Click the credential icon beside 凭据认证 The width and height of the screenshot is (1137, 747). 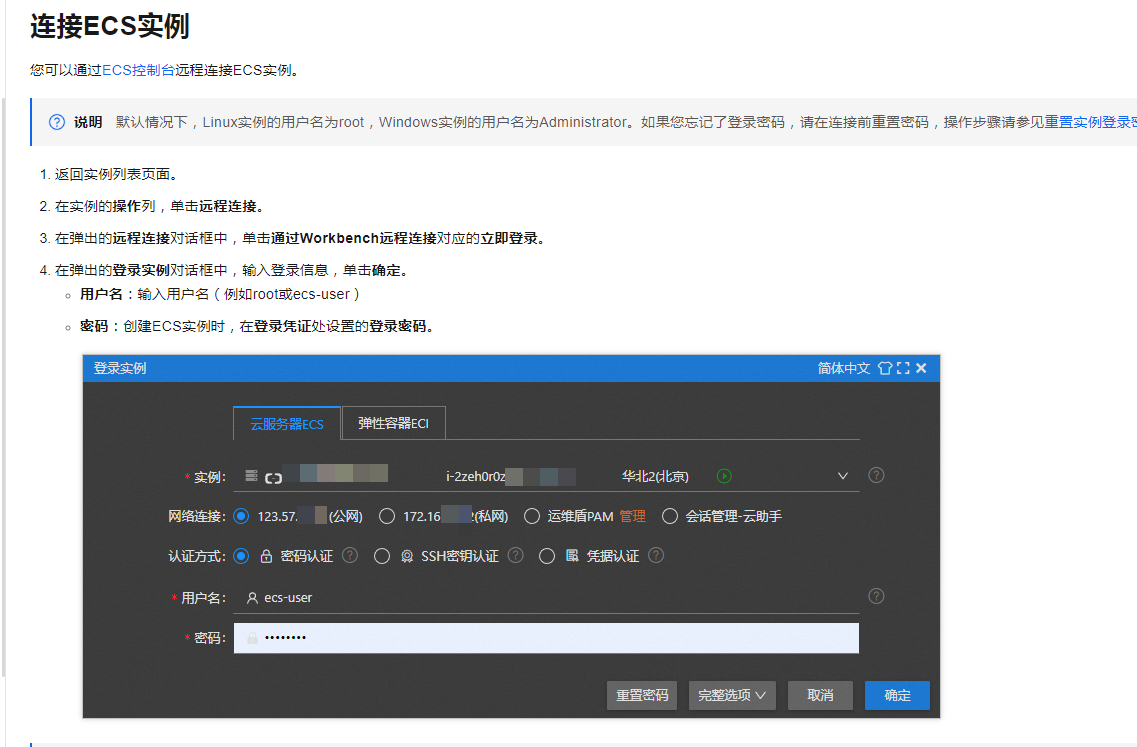(572, 556)
